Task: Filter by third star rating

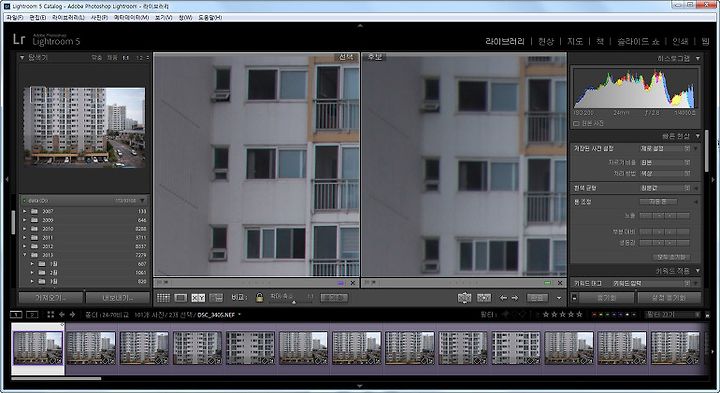Action: (562, 314)
